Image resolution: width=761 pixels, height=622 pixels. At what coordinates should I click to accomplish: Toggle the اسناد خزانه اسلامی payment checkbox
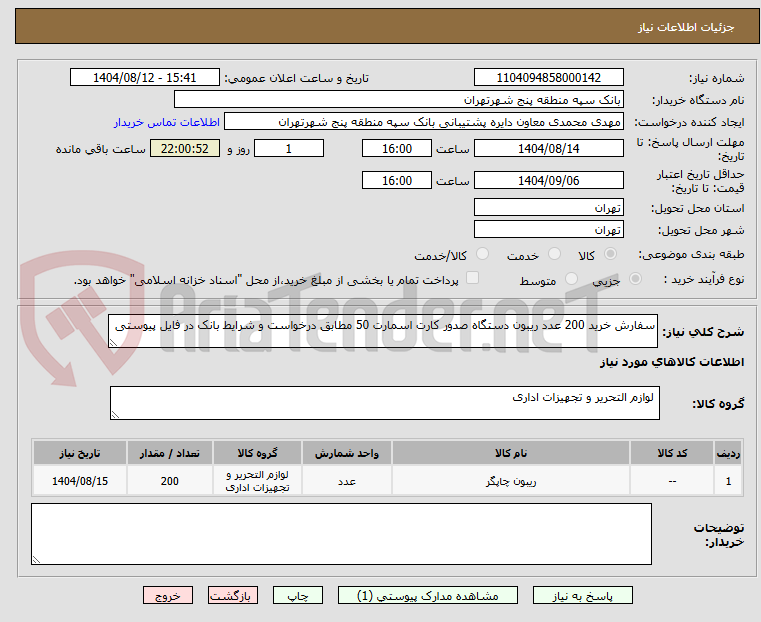point(472,278)
